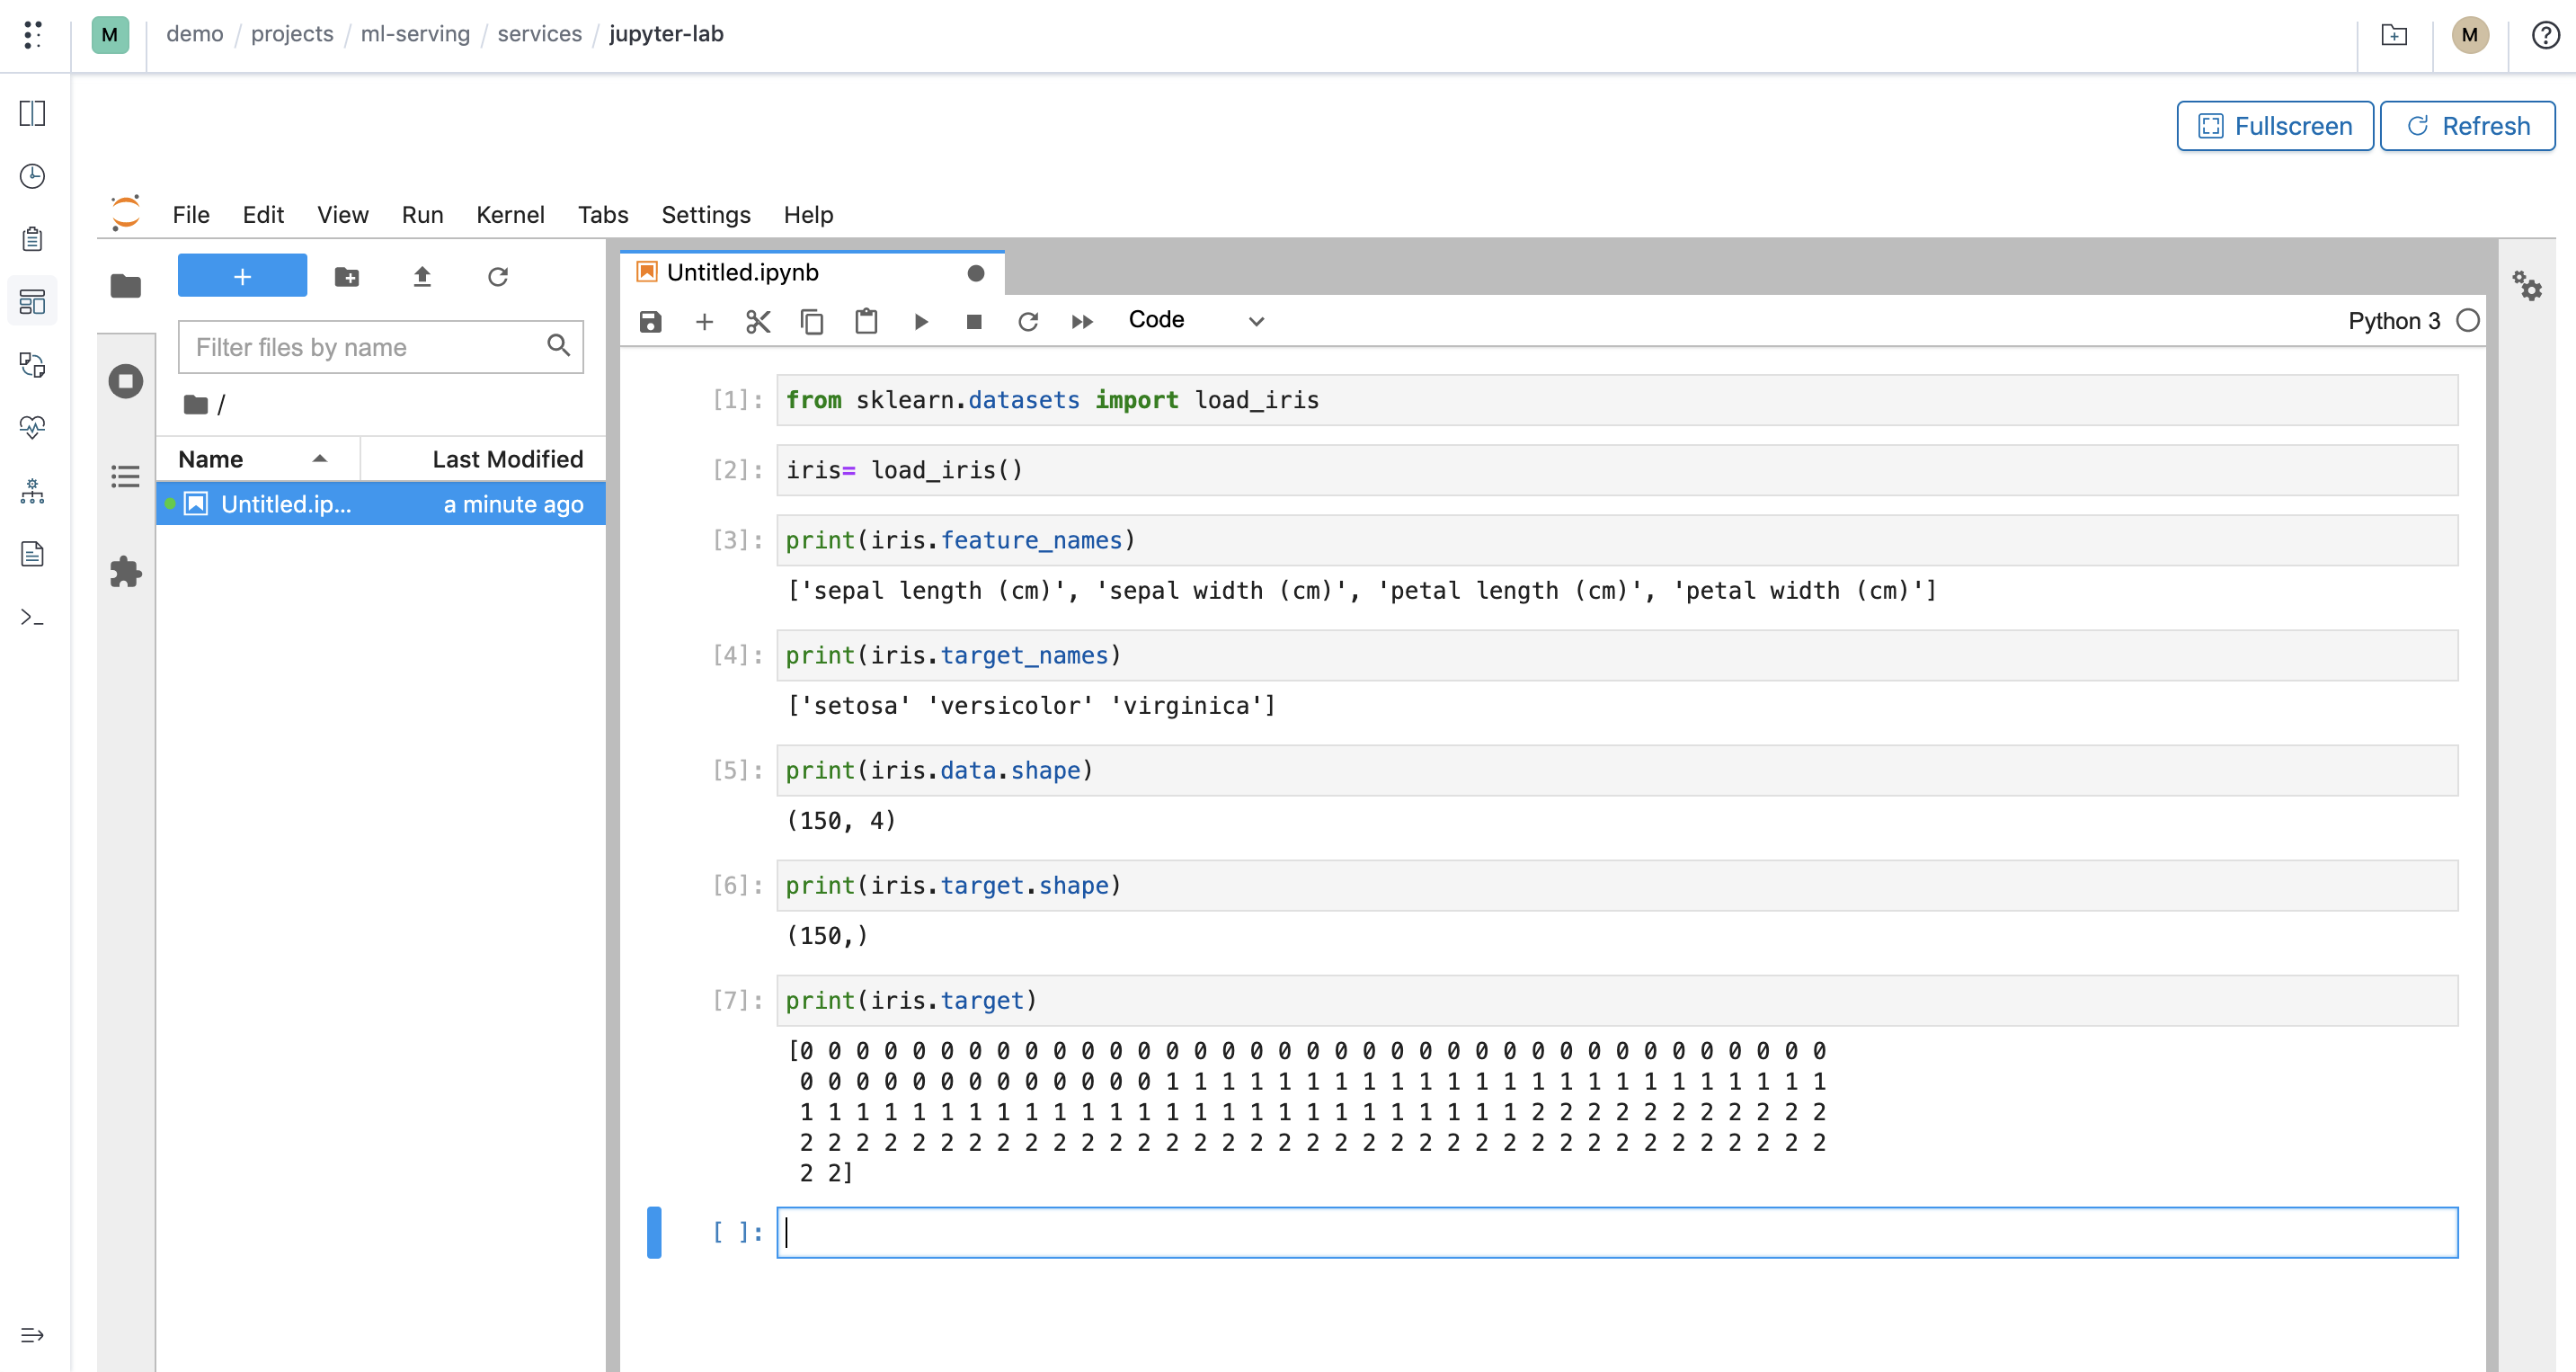Open the extension manager puzzle icon

(126, 572)
